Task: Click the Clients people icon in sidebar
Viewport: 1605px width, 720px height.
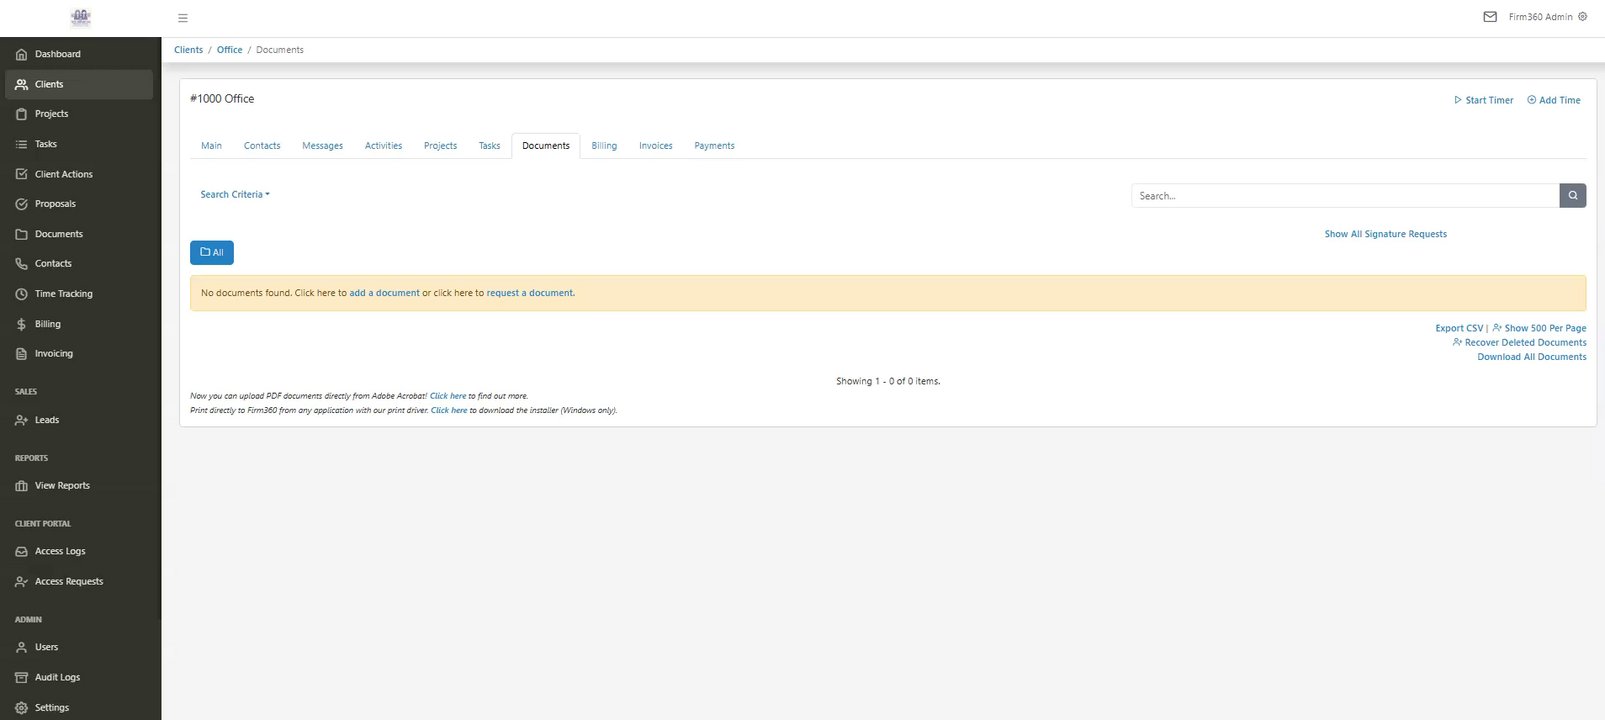Action: [x=21, y=84]
